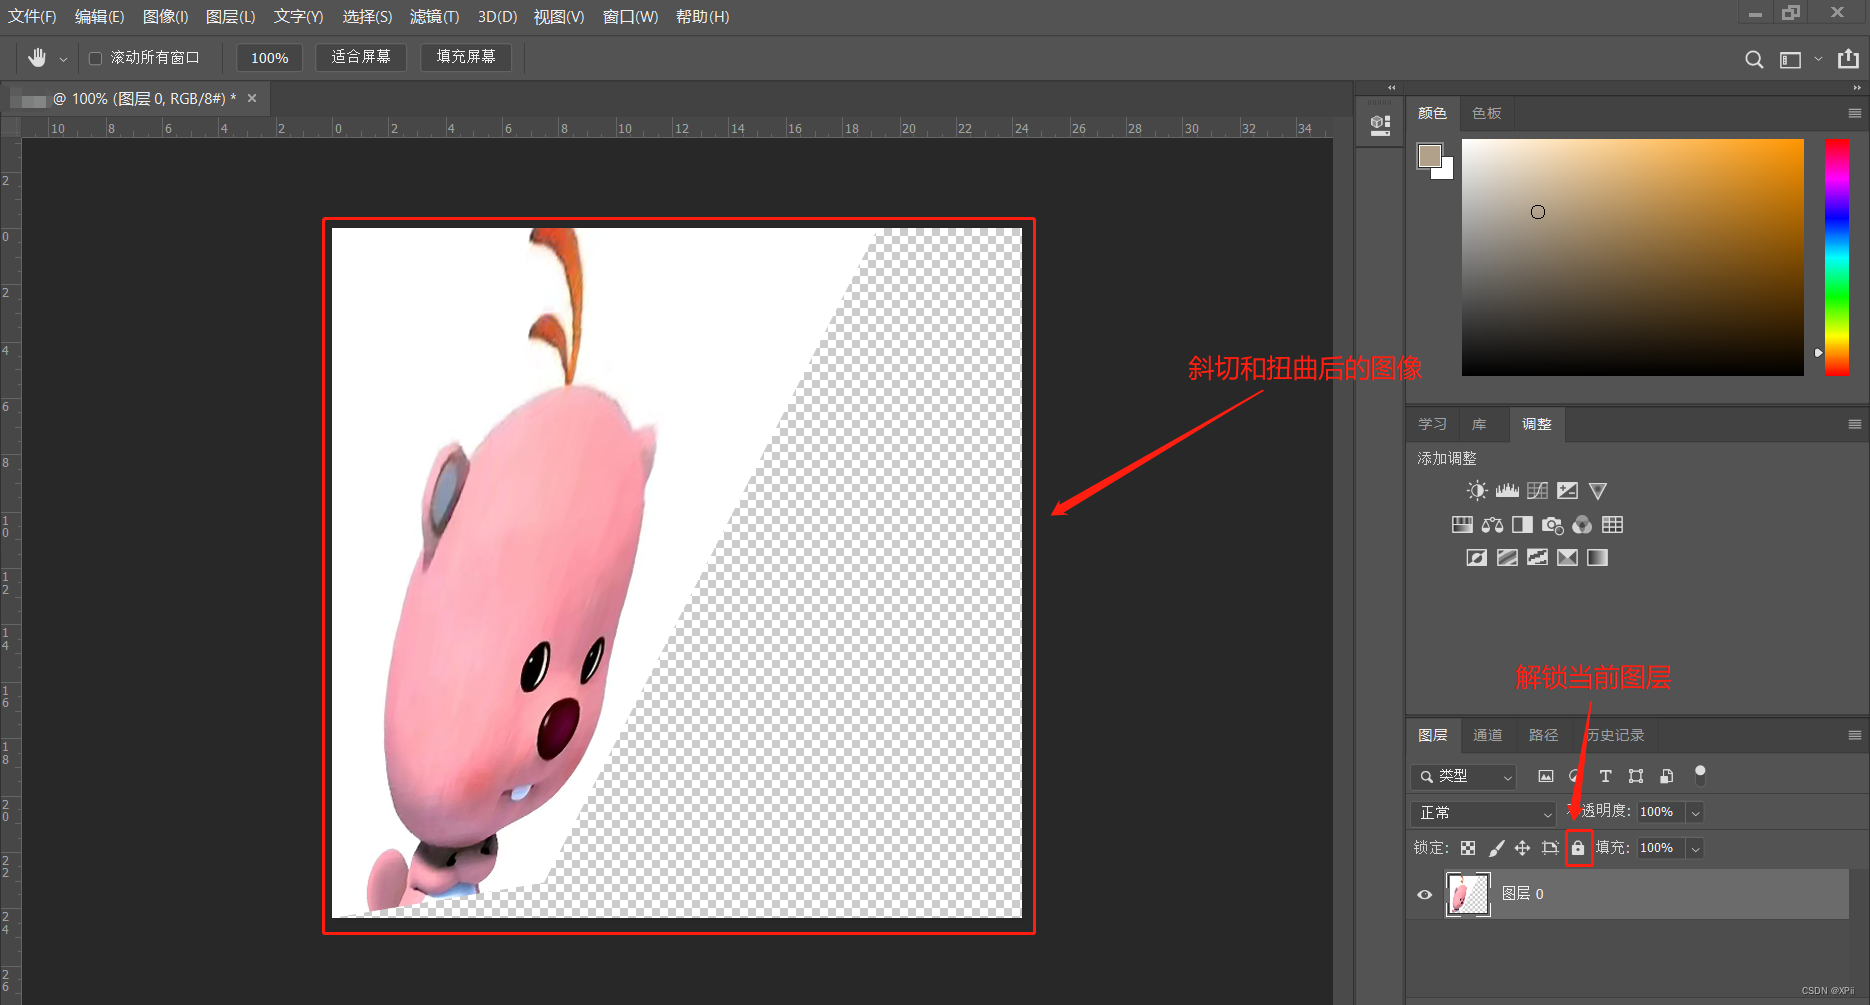Image resolution: width=1870 pixels, height=1005 pixels.
Task: Open the 编辑(E) menu
Action: [x=99, y=17]
